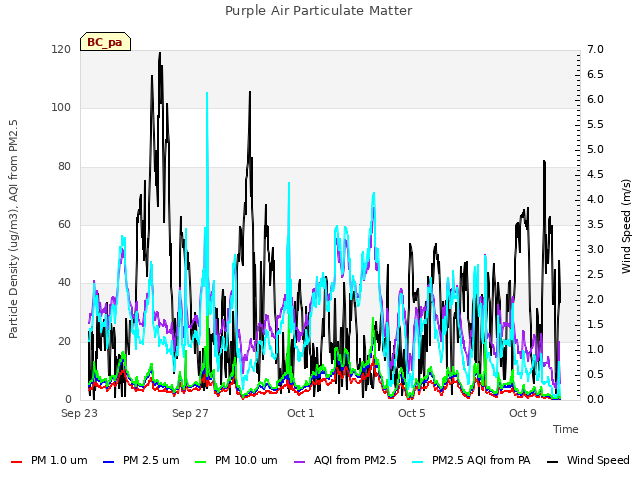The width and height of the screenshot is (640, 480).
Task: Click the 6.0 wind speed tick label
Action: pyautogui.click(x=596, y=100)
